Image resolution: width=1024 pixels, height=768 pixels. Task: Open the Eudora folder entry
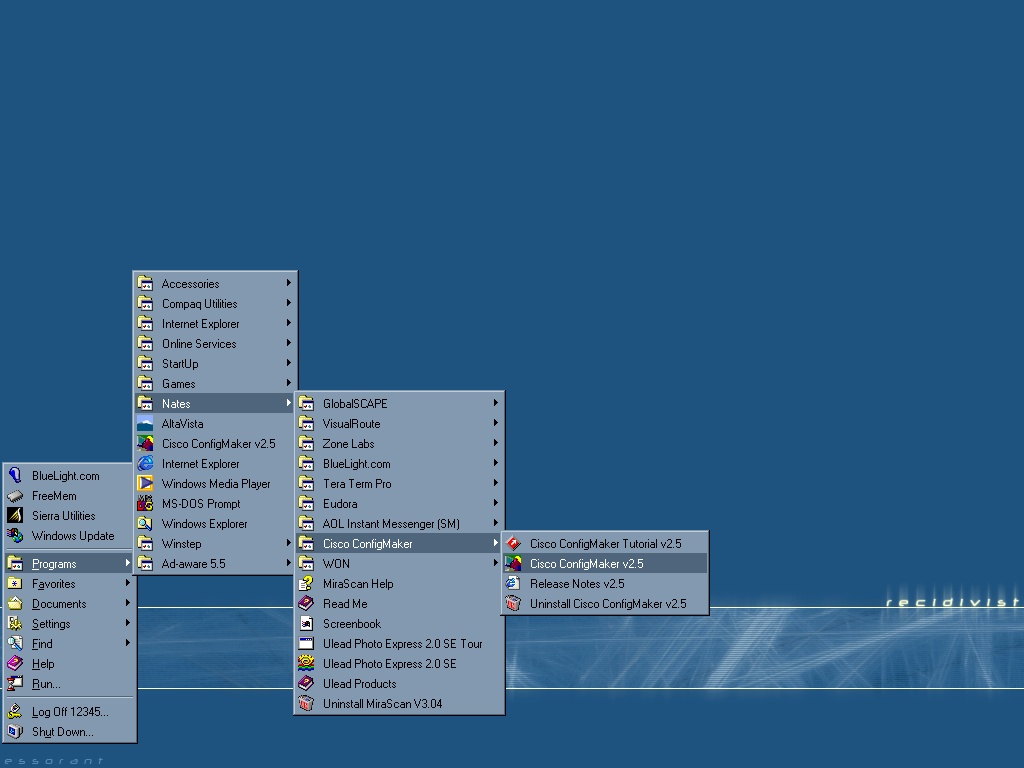tap(399, 504)
